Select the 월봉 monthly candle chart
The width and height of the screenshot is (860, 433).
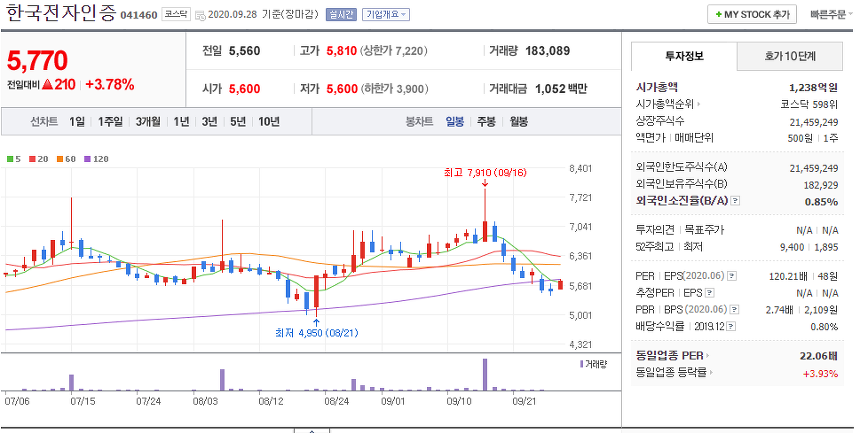pos(519,121)
